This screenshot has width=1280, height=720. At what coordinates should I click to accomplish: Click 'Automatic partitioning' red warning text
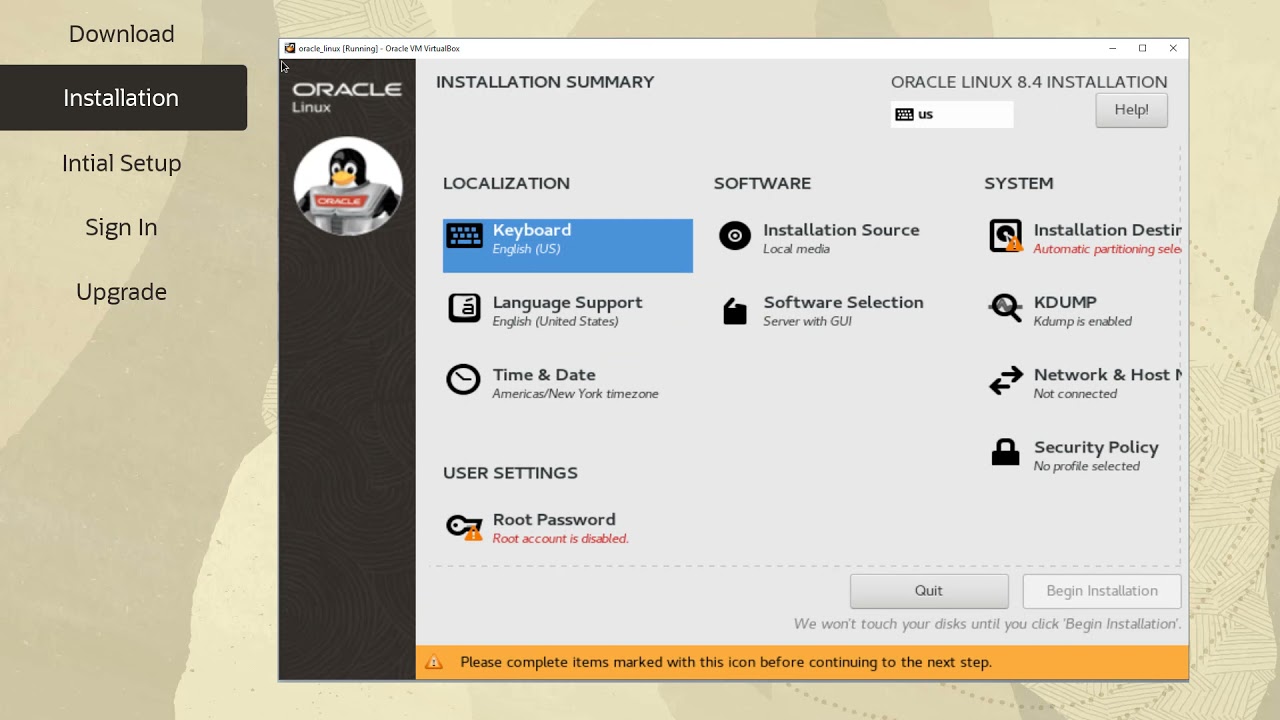point(1107,249)
